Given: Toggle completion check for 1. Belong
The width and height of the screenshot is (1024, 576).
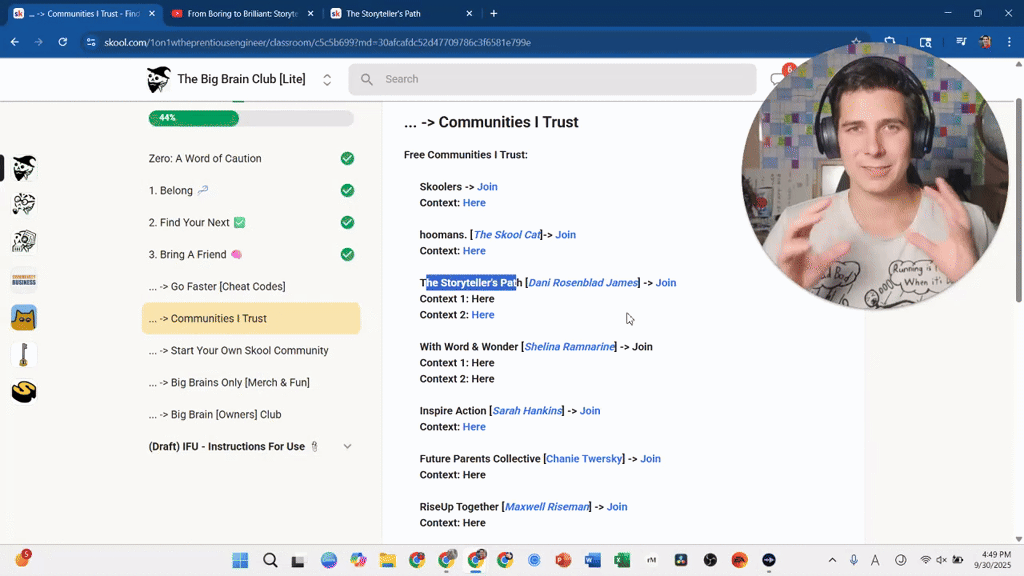Looking at the screenshot, I should click(x=347, y=190).
